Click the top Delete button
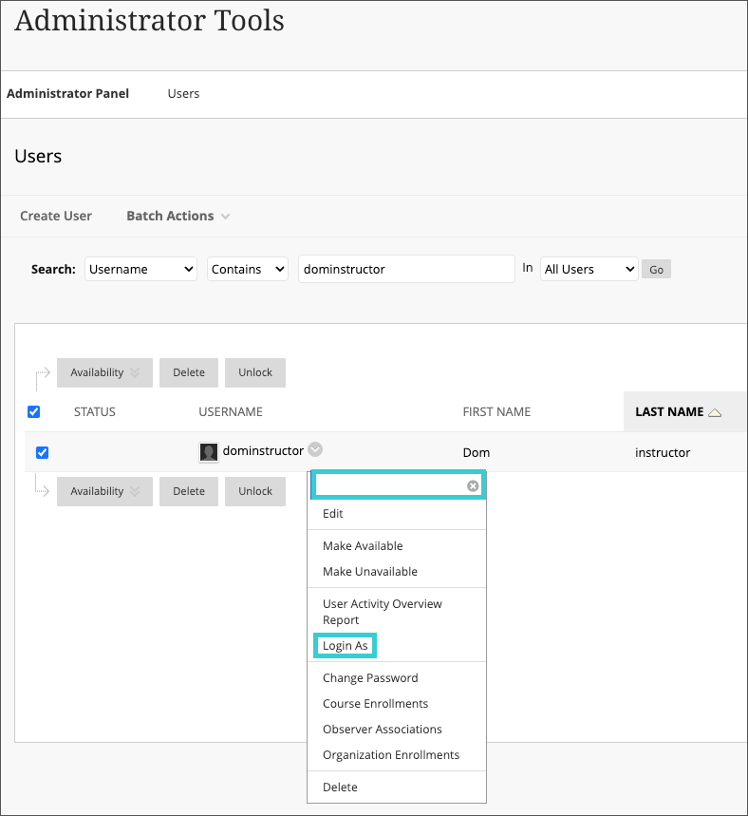This screenshot has width=748, height=816. (x=188, y=373)
